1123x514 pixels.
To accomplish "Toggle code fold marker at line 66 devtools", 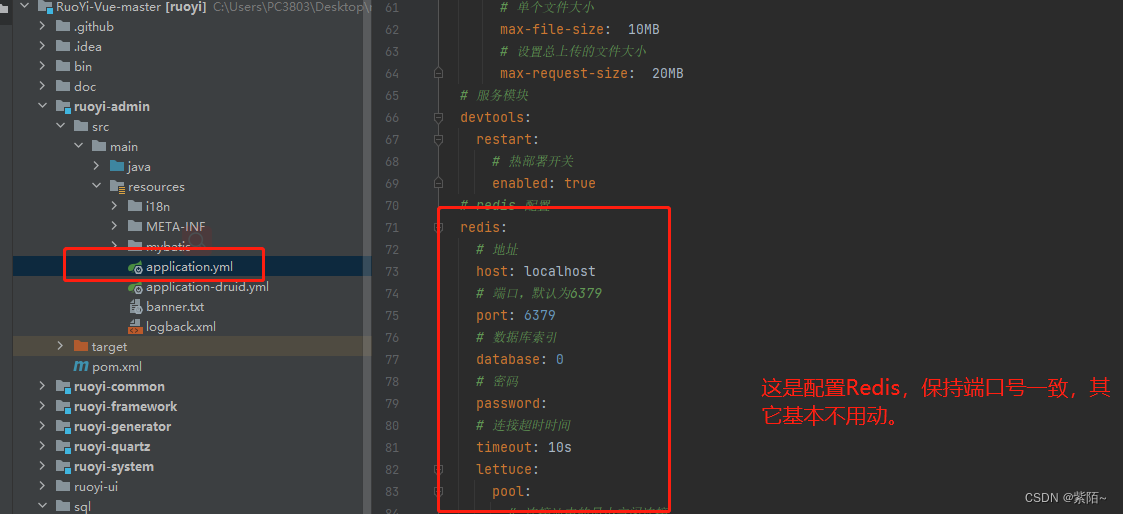I will click(x=438, y=117).
